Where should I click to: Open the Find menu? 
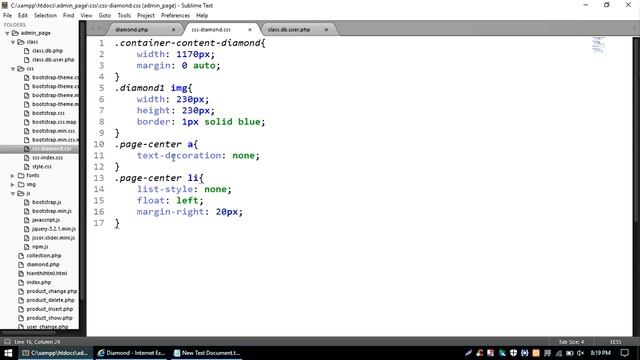[x=69, y=16]
